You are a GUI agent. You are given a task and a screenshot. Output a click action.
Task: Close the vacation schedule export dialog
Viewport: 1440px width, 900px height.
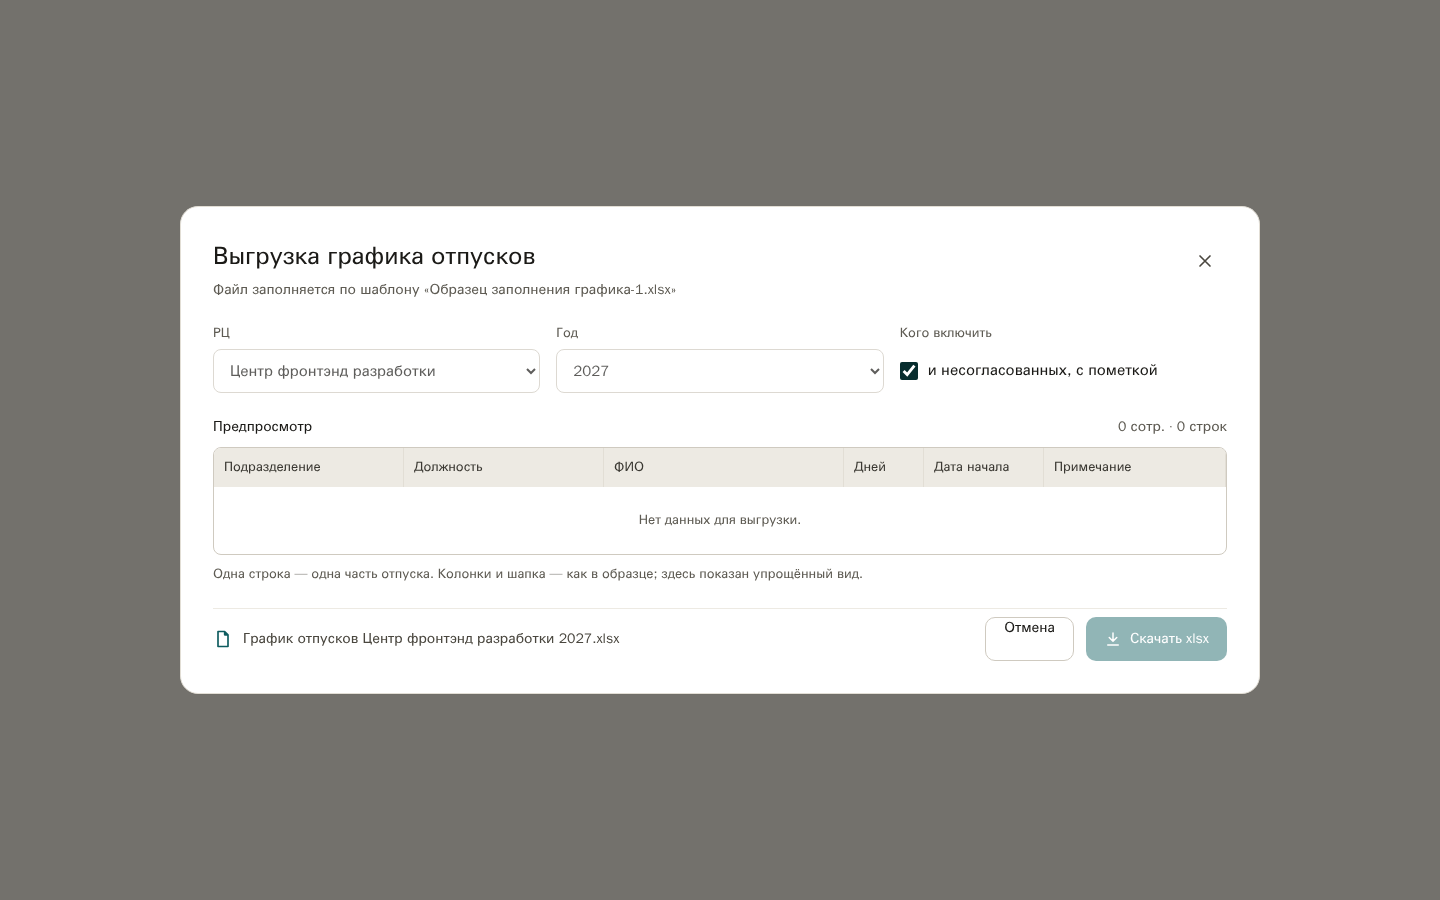(1205, 261)
